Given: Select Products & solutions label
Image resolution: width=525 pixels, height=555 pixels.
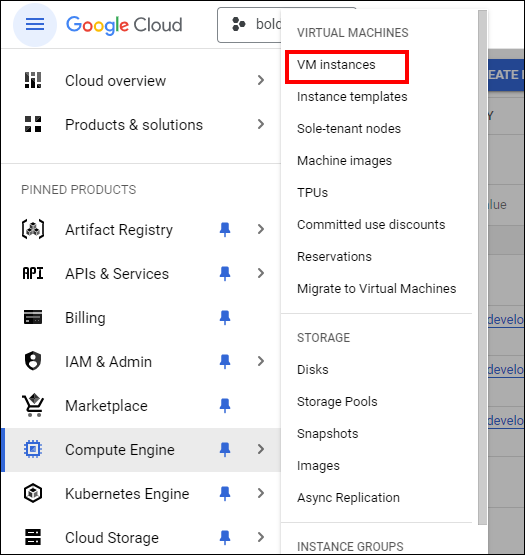Looking at the screenshot, I should click(134, 125).
